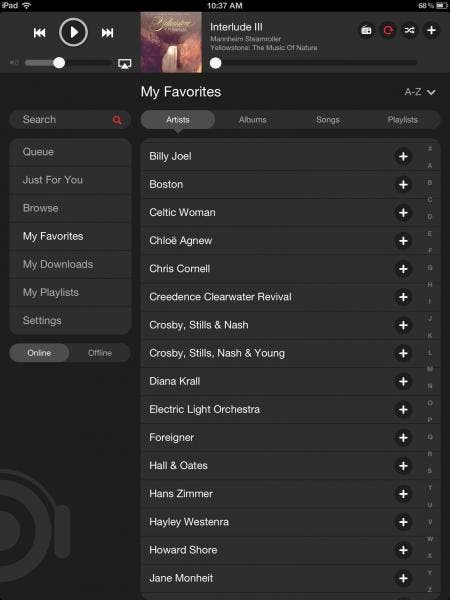The height and width of the screenshot is (600, 450).
Task: Skip to the next track
Action: [108, 33]
